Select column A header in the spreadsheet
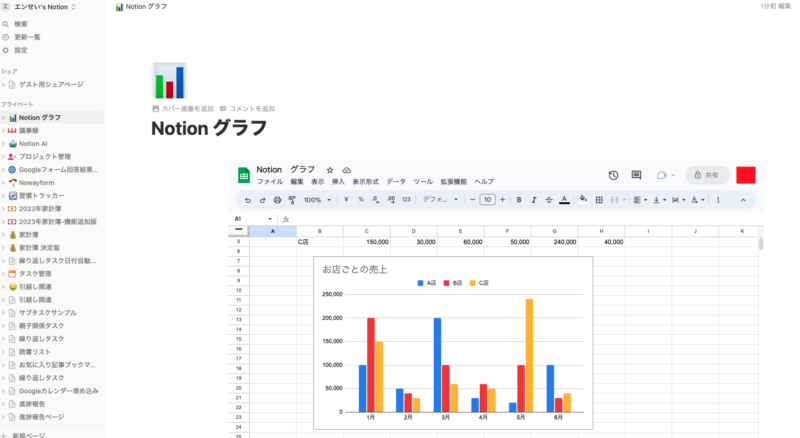 tap(272, 231)
